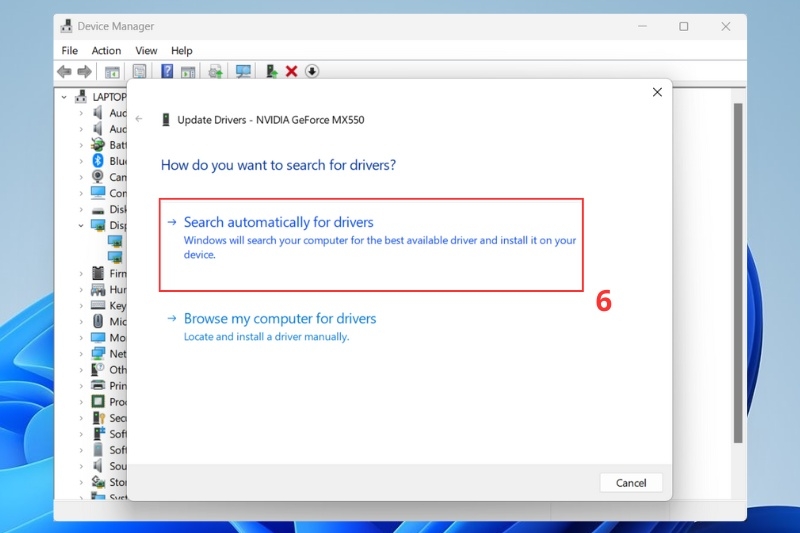Close the Update Drivers dialog with X

(657, 92)
